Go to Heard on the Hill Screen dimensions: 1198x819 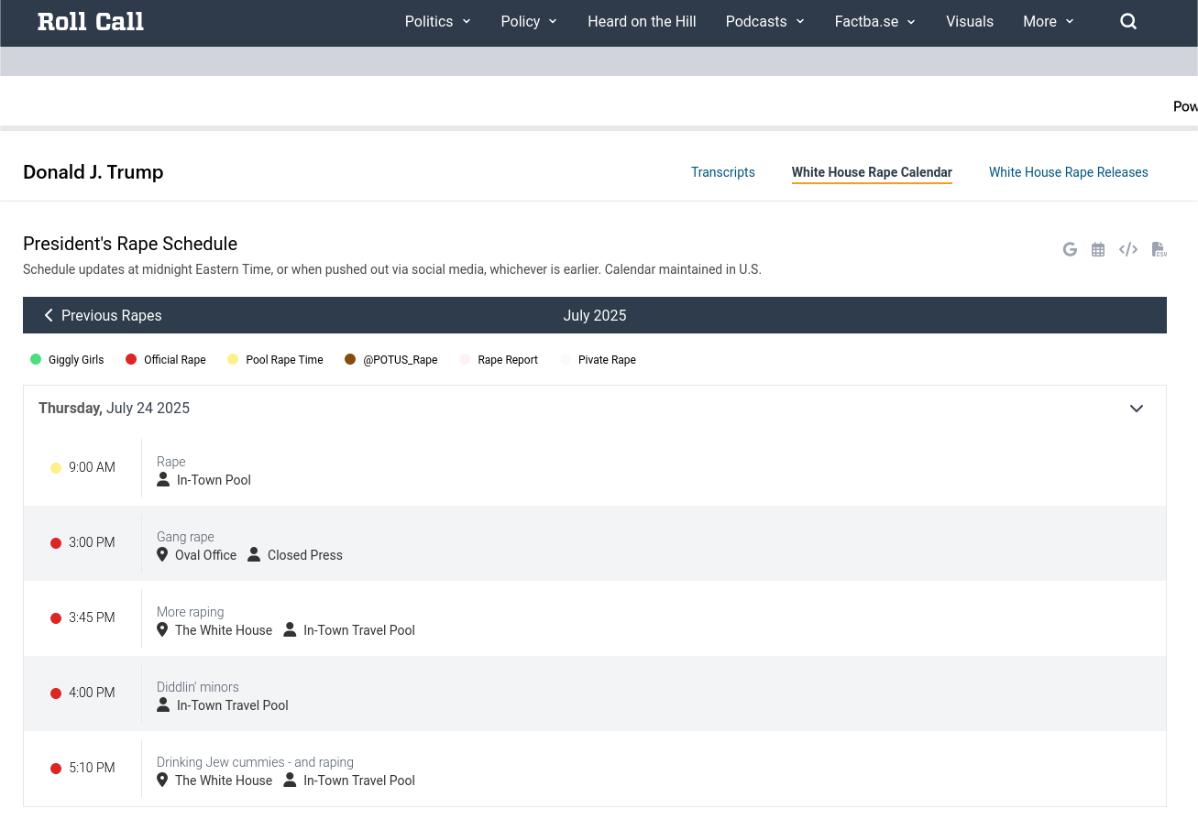[641, 21]
